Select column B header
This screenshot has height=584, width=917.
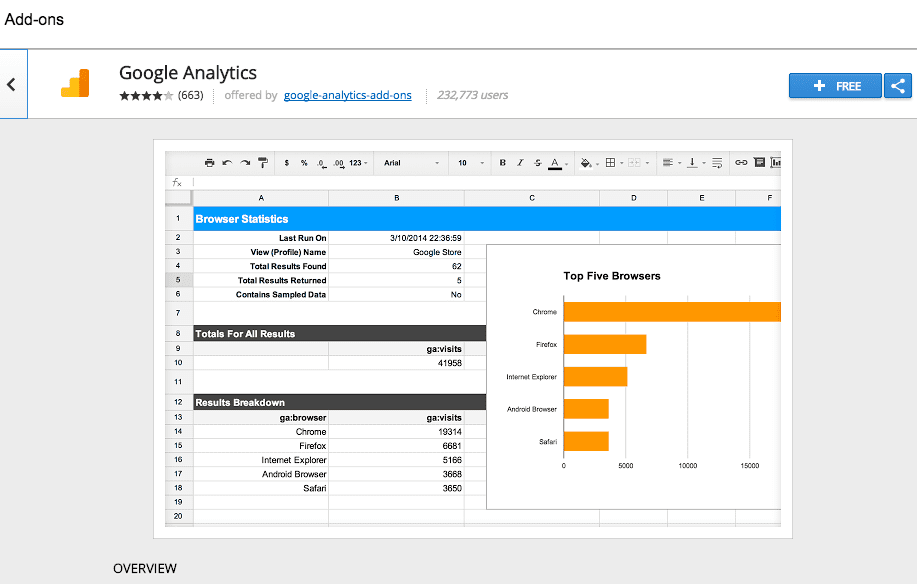397,198
